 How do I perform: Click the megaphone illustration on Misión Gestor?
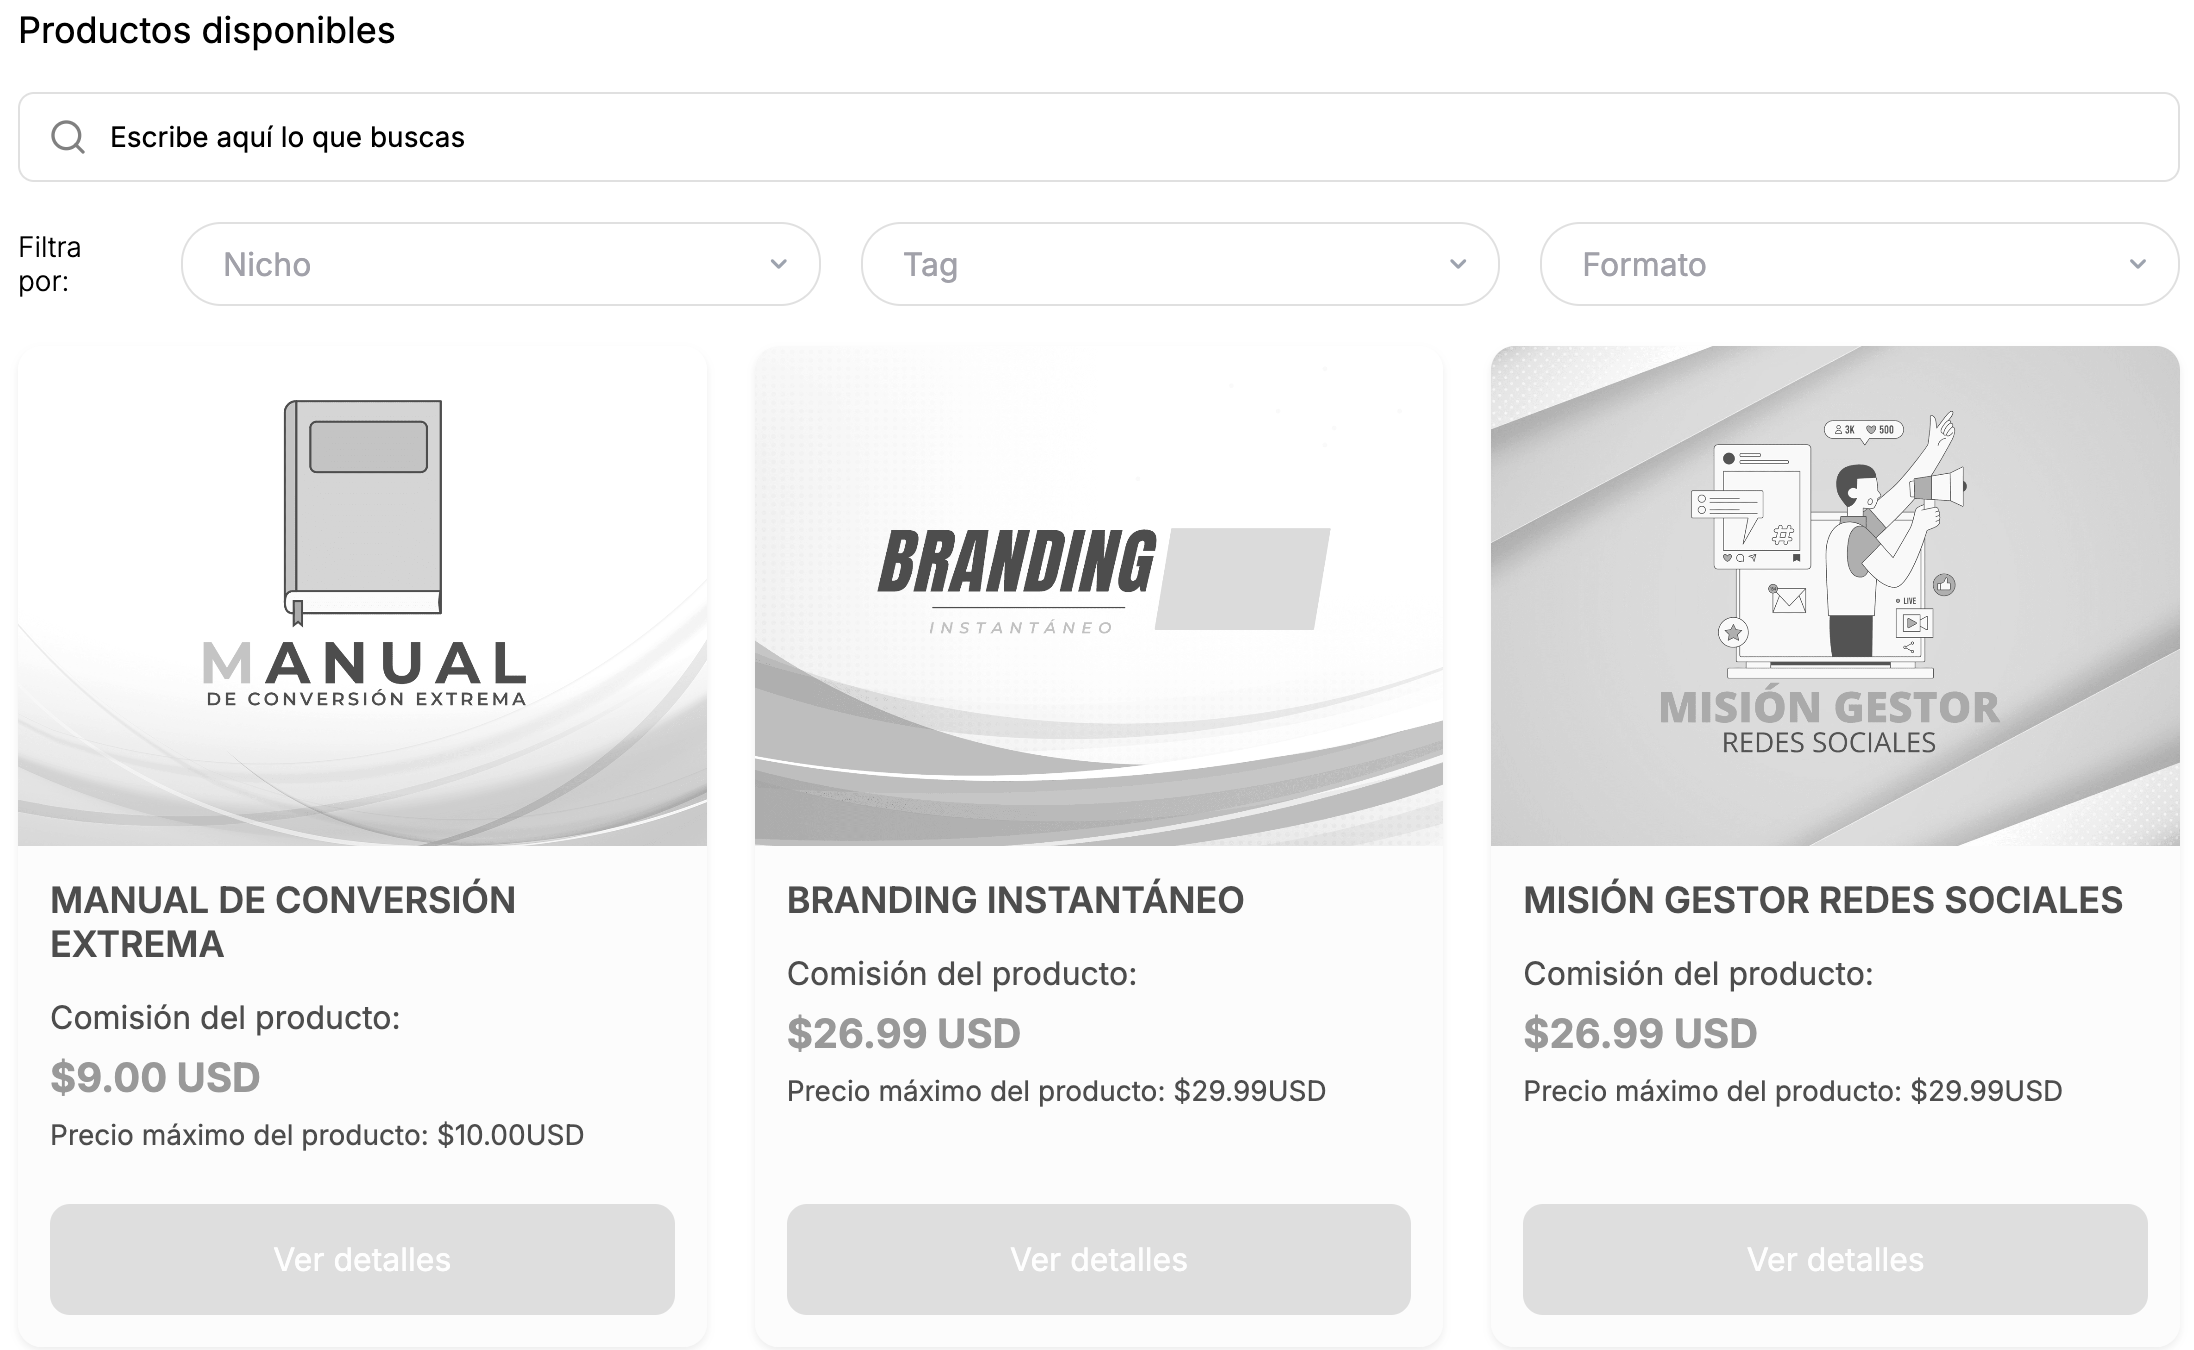pos(1937,489)
